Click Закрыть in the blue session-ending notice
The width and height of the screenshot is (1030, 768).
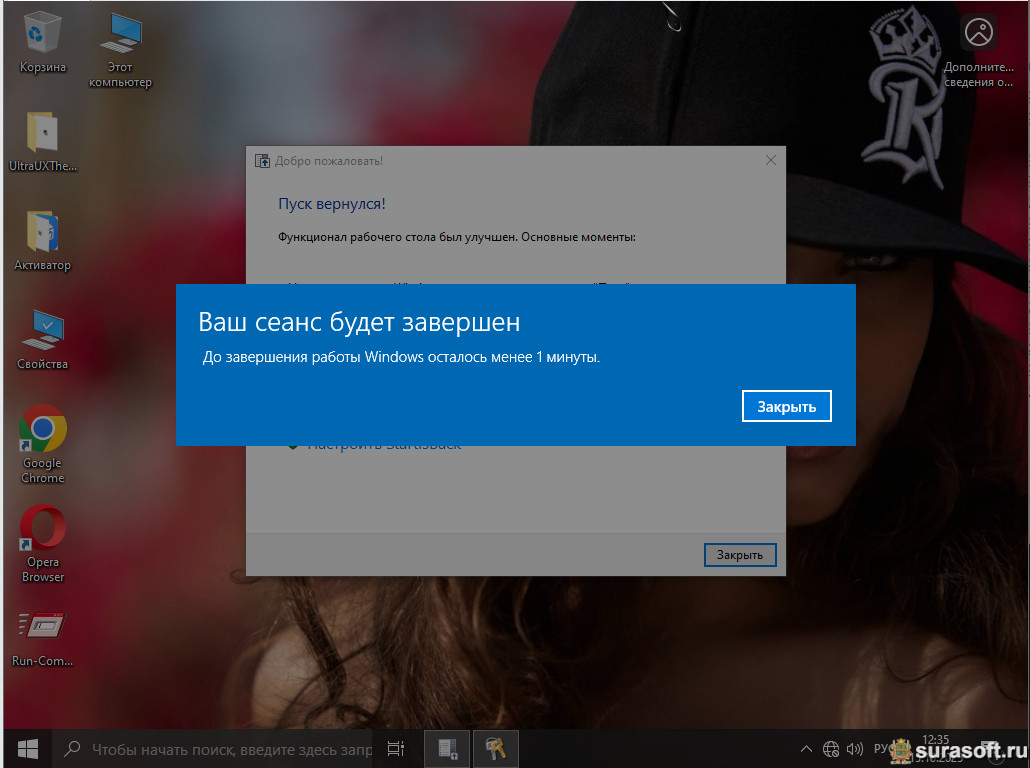(x=786, y=406)
